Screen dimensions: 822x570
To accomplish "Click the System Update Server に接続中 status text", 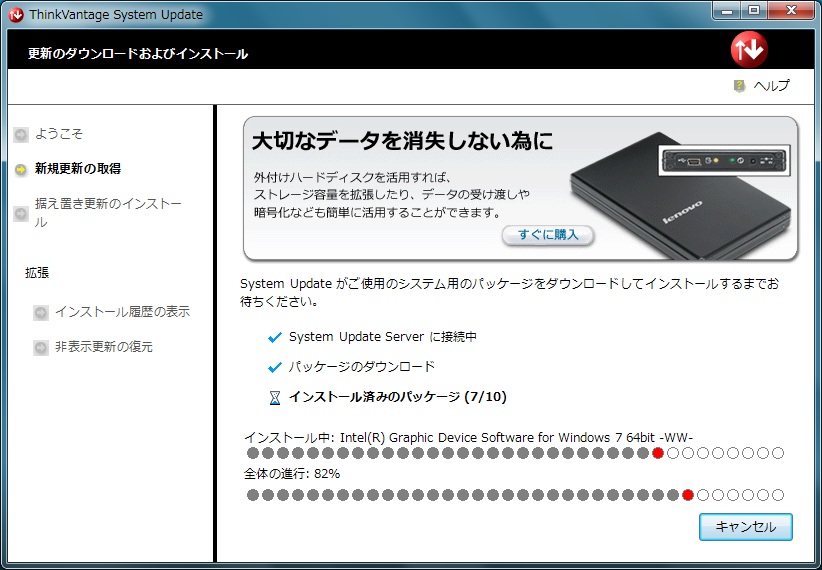I will coord(383,337).
